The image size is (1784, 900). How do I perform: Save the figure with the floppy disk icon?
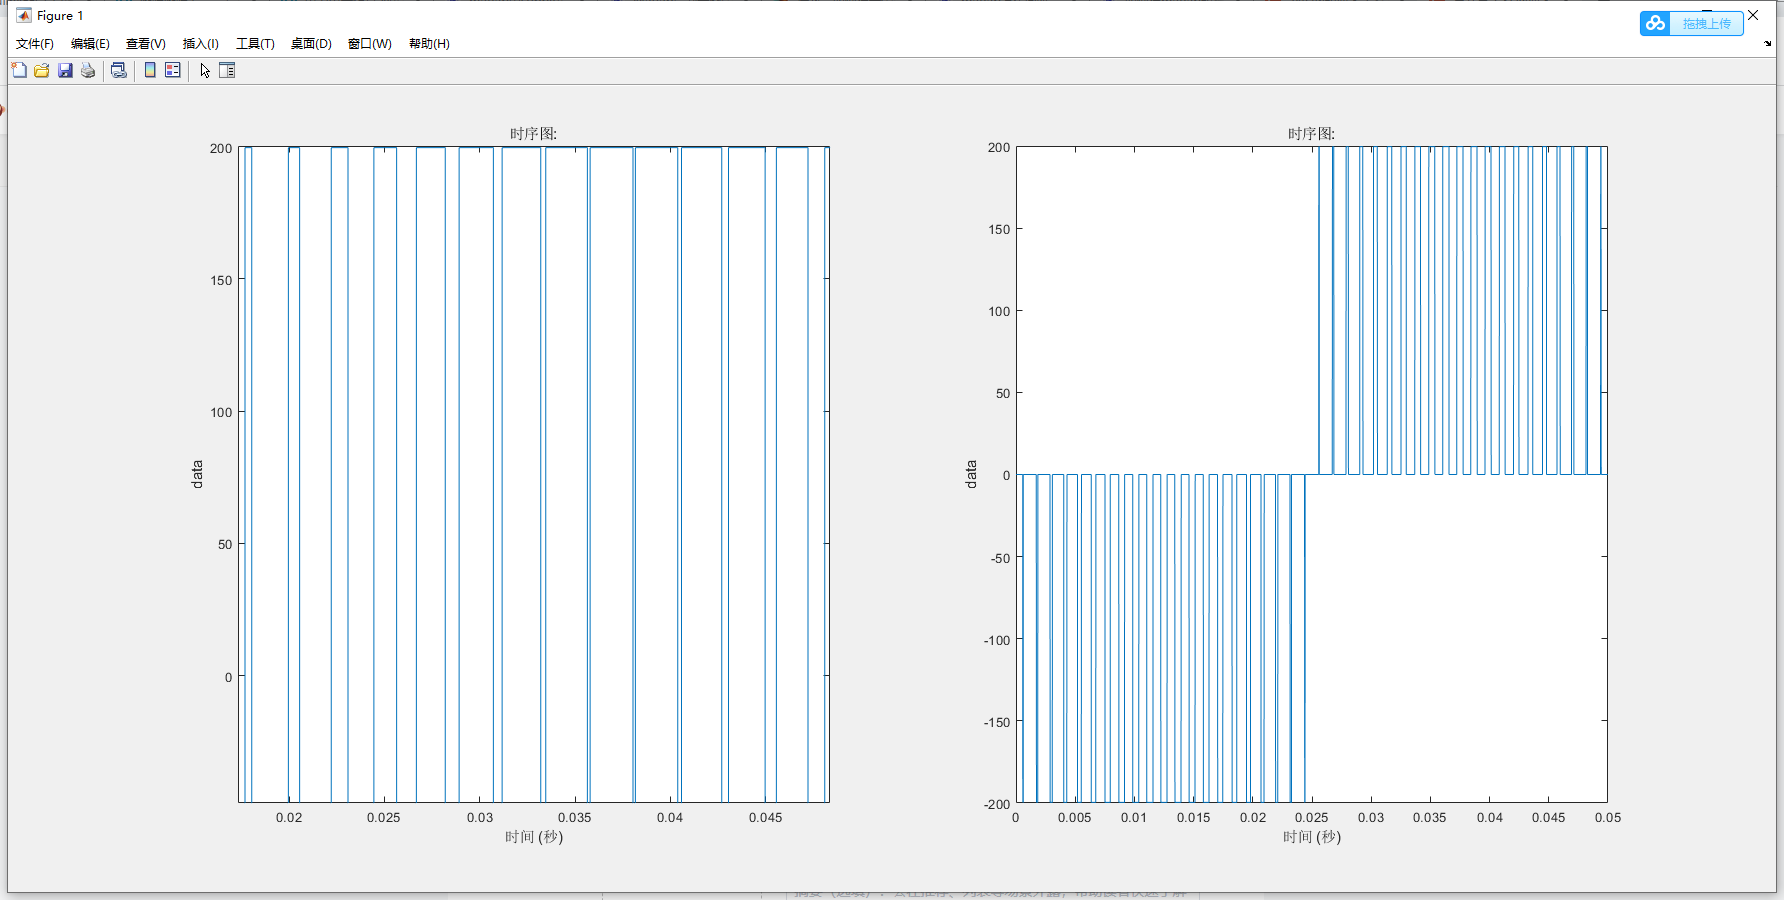click(65, 70)
